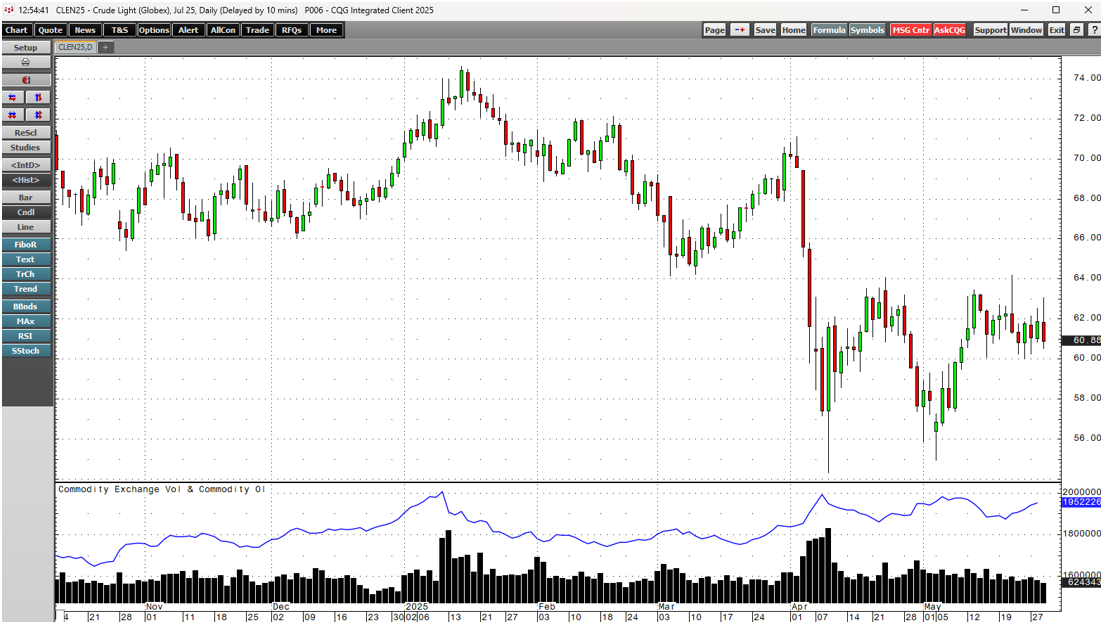The width and height of the screenshot is (1102, 622).
Task: Click the page minus-plus icon in the top toolbar
Action: [x=739, y=30]
